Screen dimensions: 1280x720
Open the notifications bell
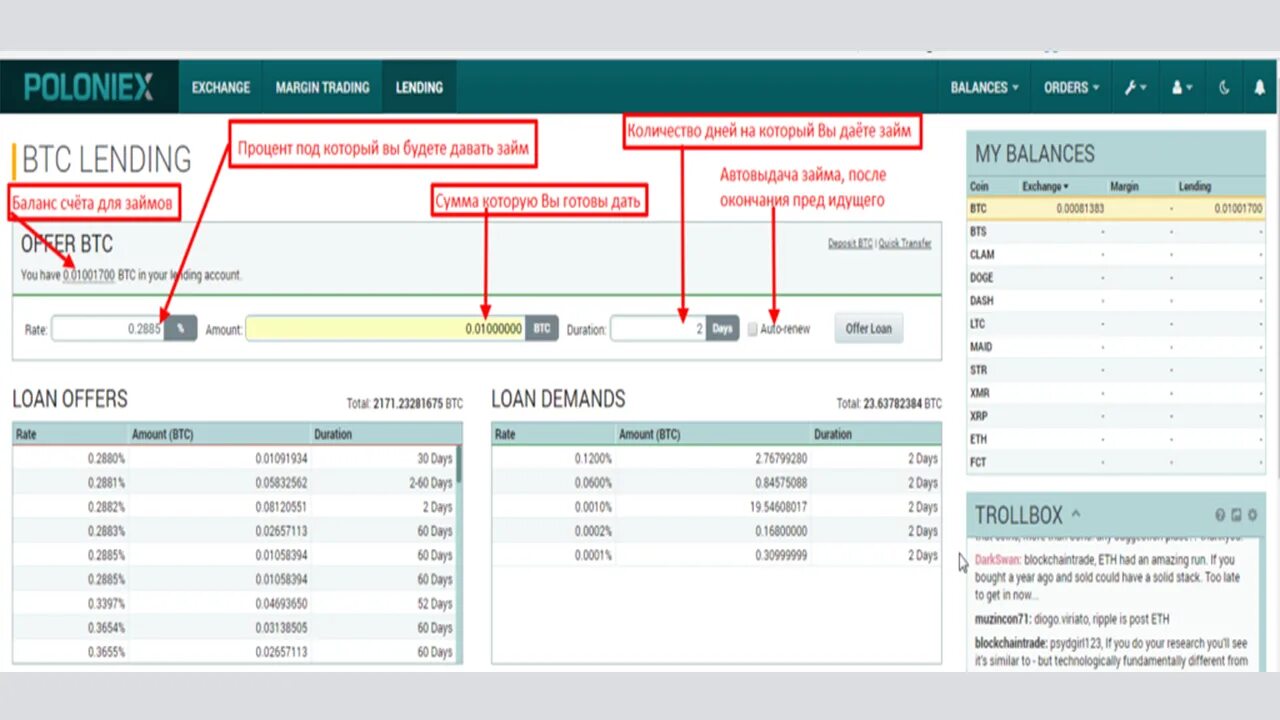[x=1259, y=87]
